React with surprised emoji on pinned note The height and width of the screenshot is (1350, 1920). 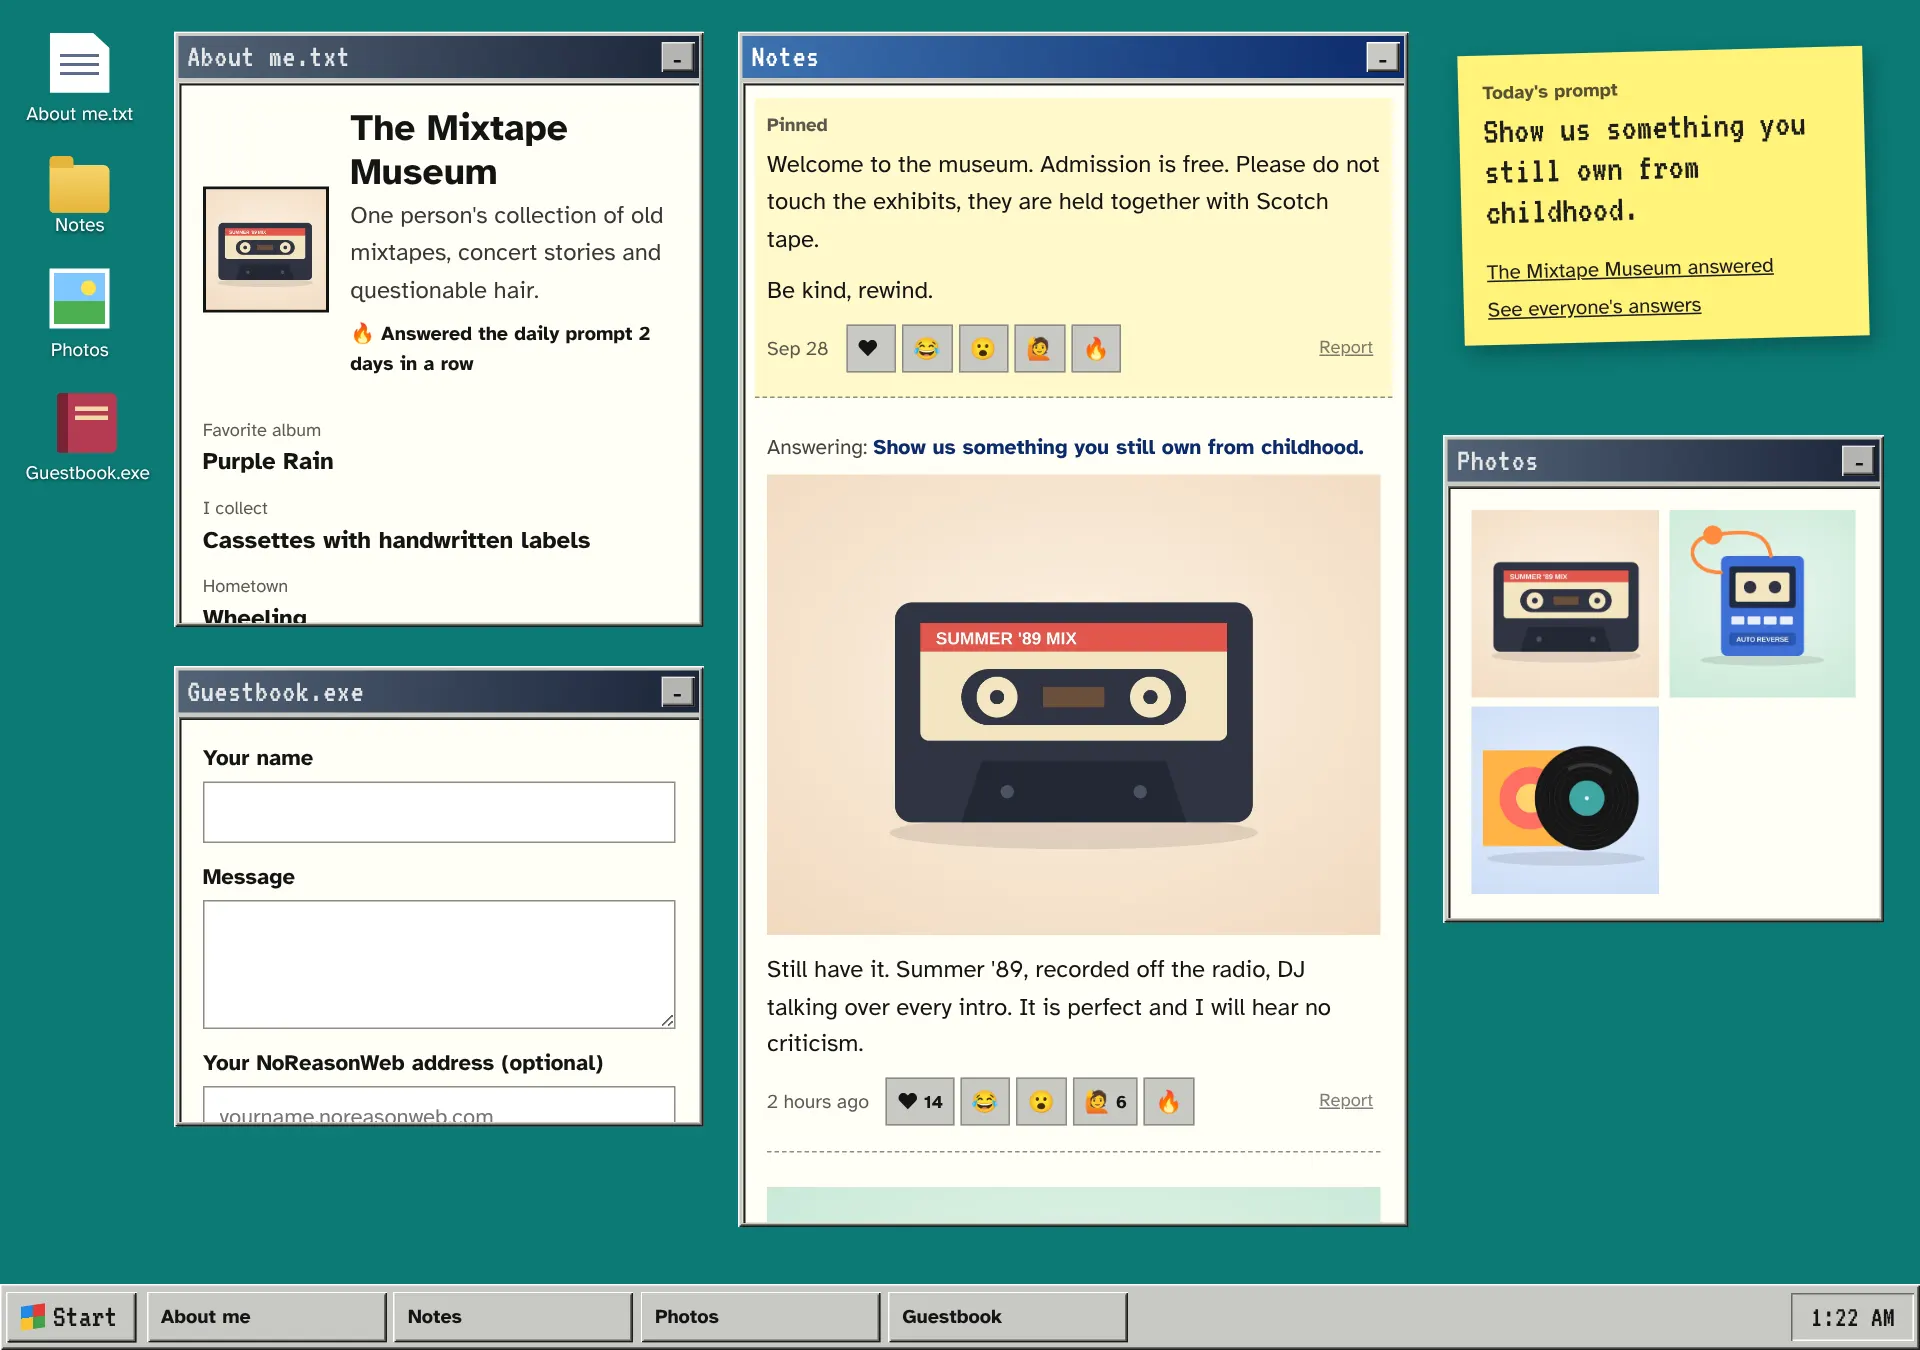point(983,348)
